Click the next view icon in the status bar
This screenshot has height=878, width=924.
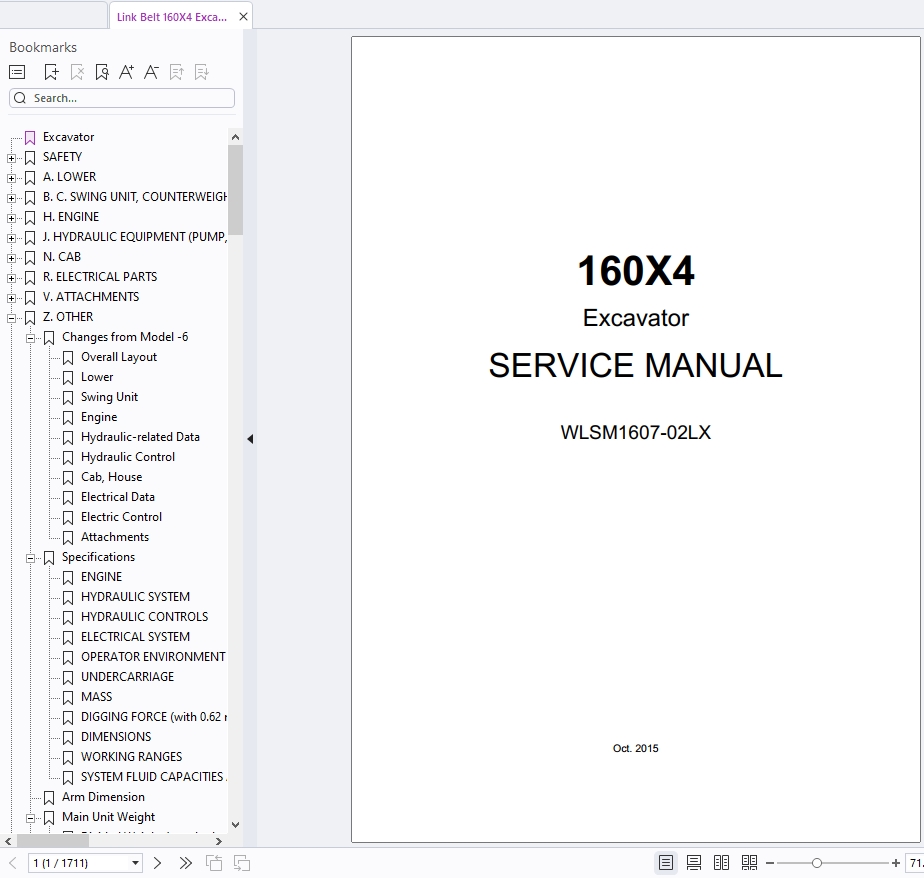242,863
